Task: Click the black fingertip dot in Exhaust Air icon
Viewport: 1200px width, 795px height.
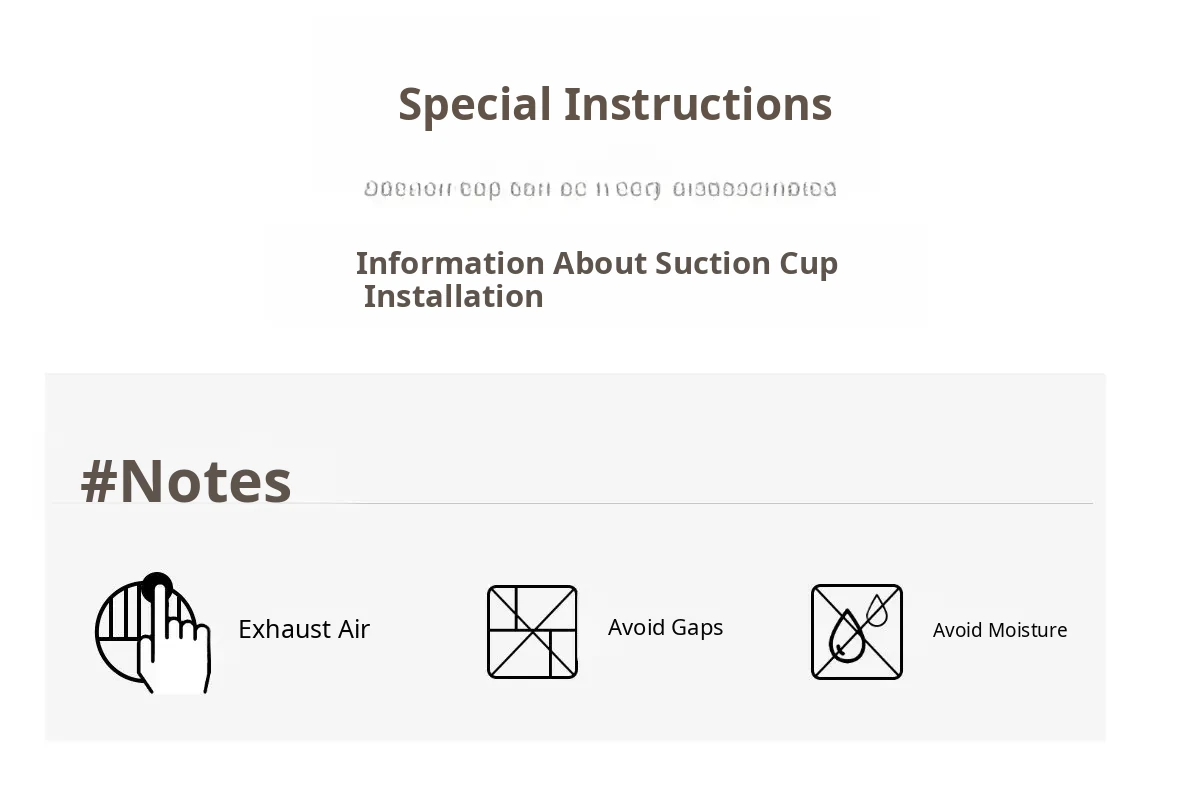Action: (x=157, y=587)
